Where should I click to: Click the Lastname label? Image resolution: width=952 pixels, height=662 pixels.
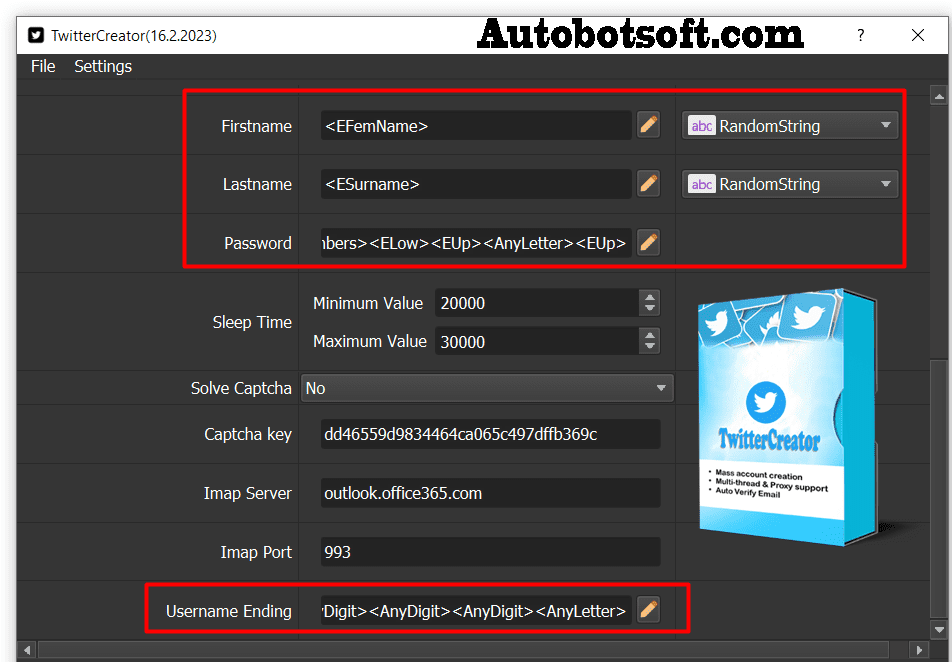pyautogui.click(x=257, y=184)
